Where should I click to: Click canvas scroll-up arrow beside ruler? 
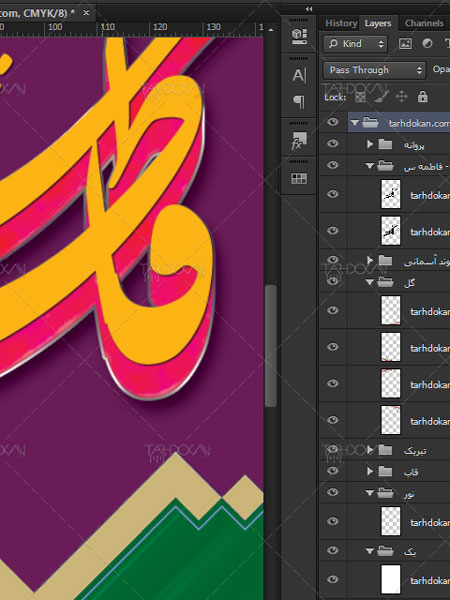point(271,30)
